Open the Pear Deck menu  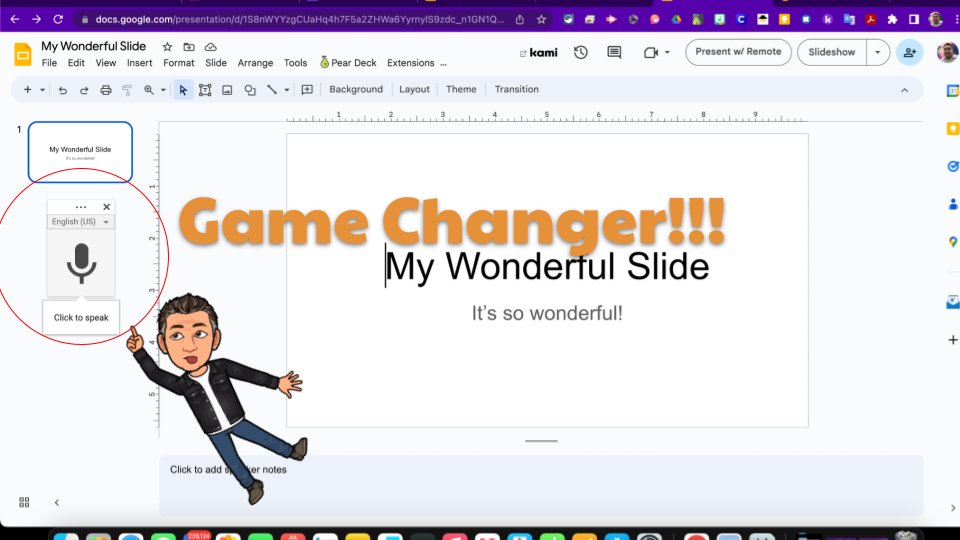pyautogui.click(x=348, y=63)
